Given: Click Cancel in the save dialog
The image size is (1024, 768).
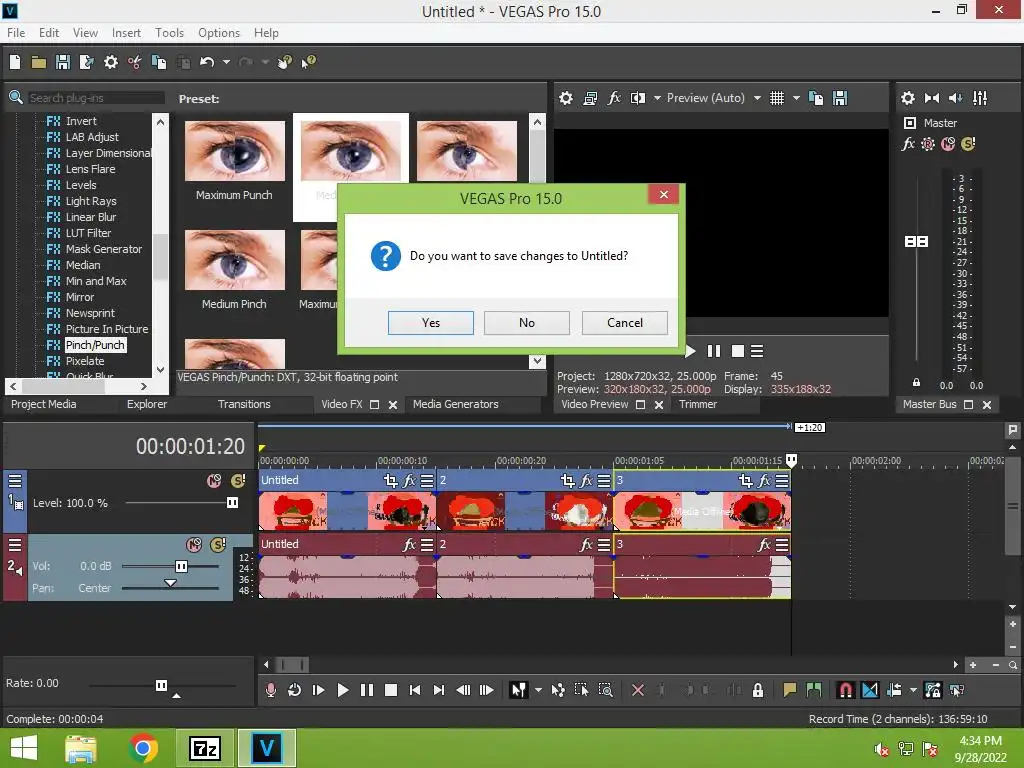Looking at the screenshot, I should point(625,323).
